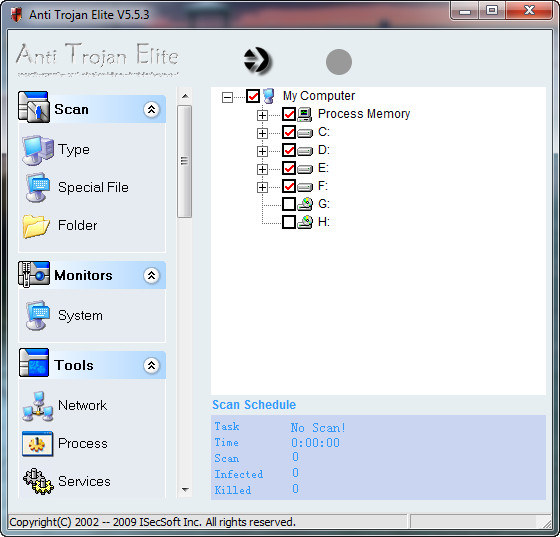This screenshot has height=537, width=560.
Task: Click the Scan header title
Action: click(71, 109)
